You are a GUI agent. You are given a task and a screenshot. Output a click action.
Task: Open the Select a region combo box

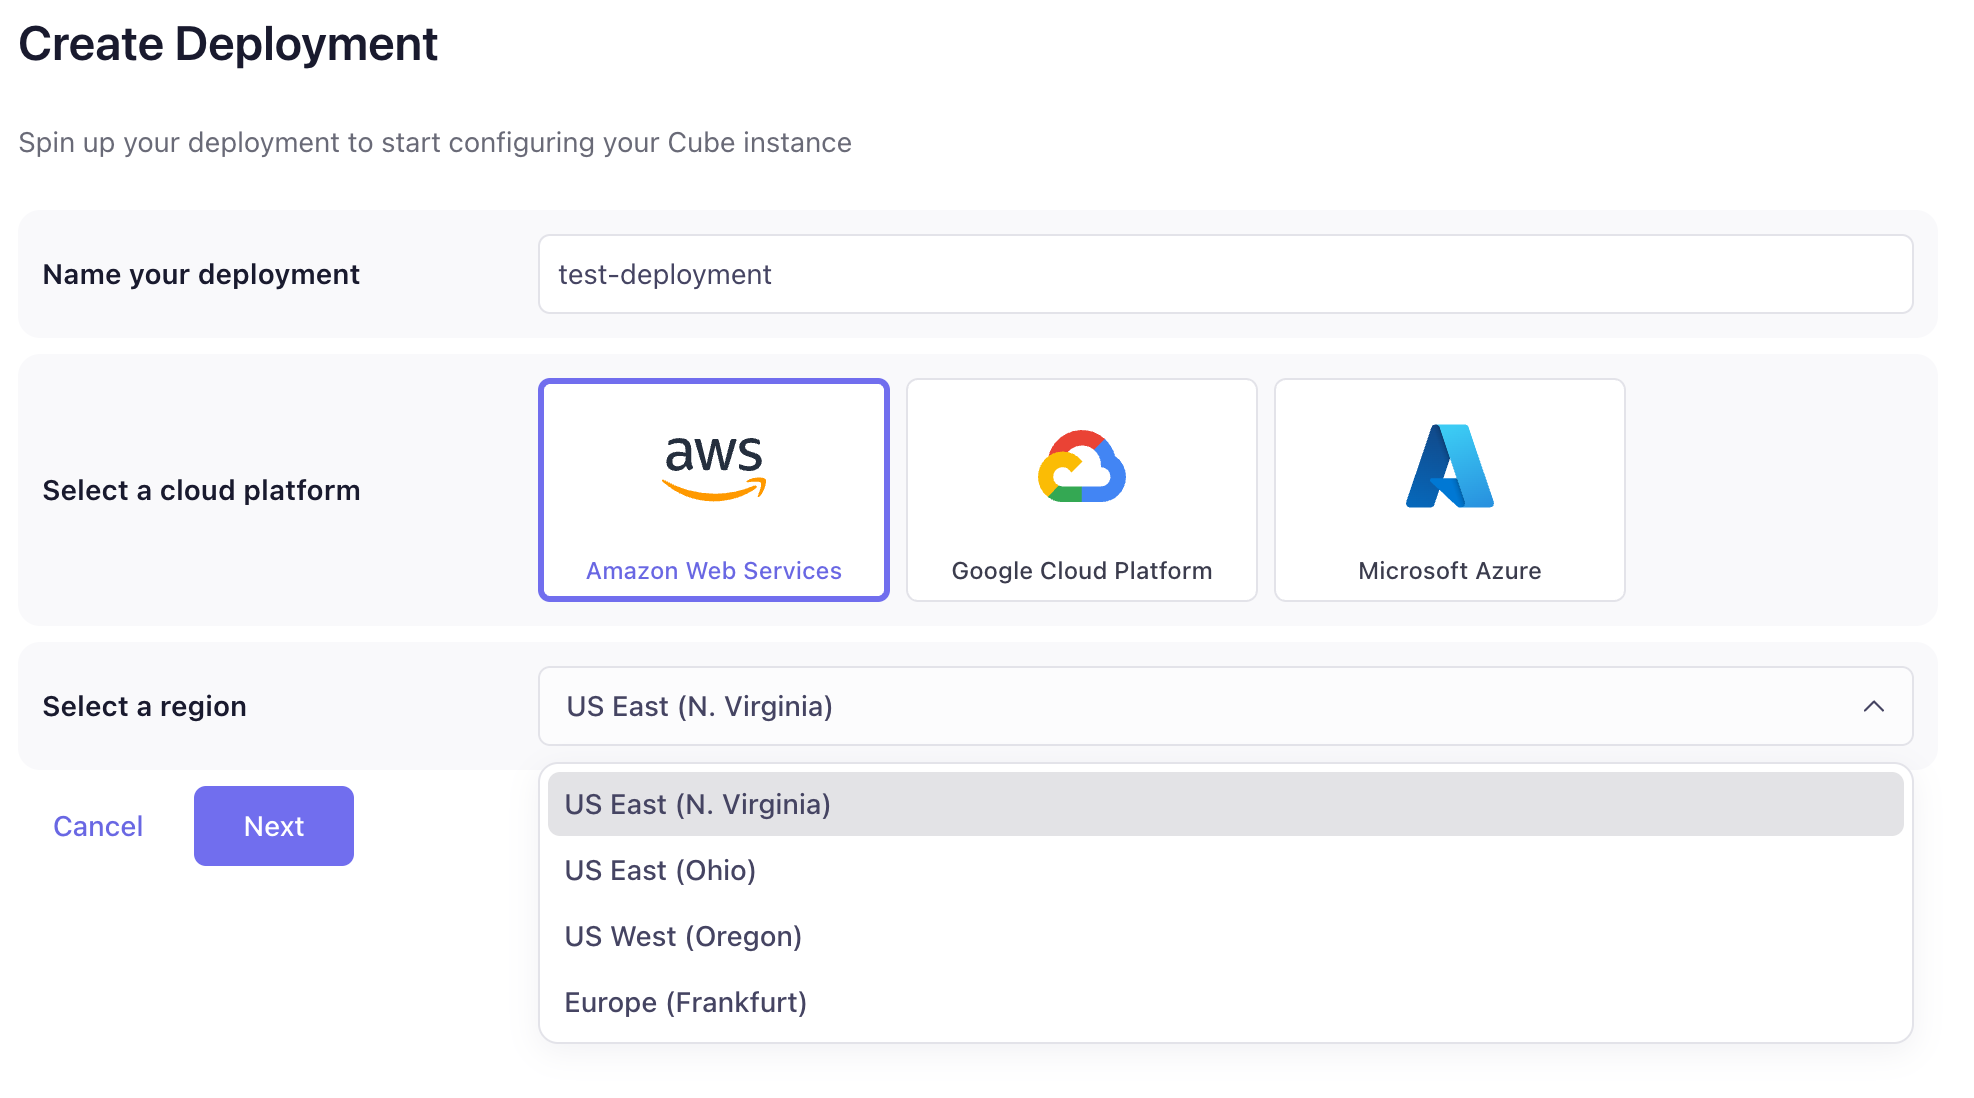click(x=1226, y=706)
